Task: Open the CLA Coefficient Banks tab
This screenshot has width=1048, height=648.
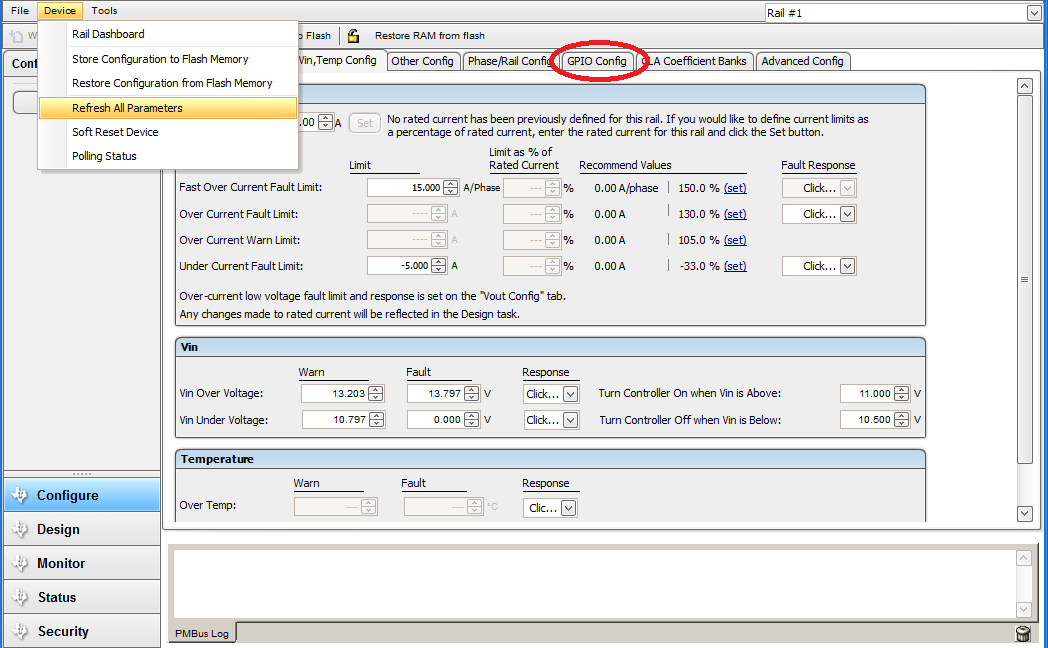Action: tap(697, 61)
